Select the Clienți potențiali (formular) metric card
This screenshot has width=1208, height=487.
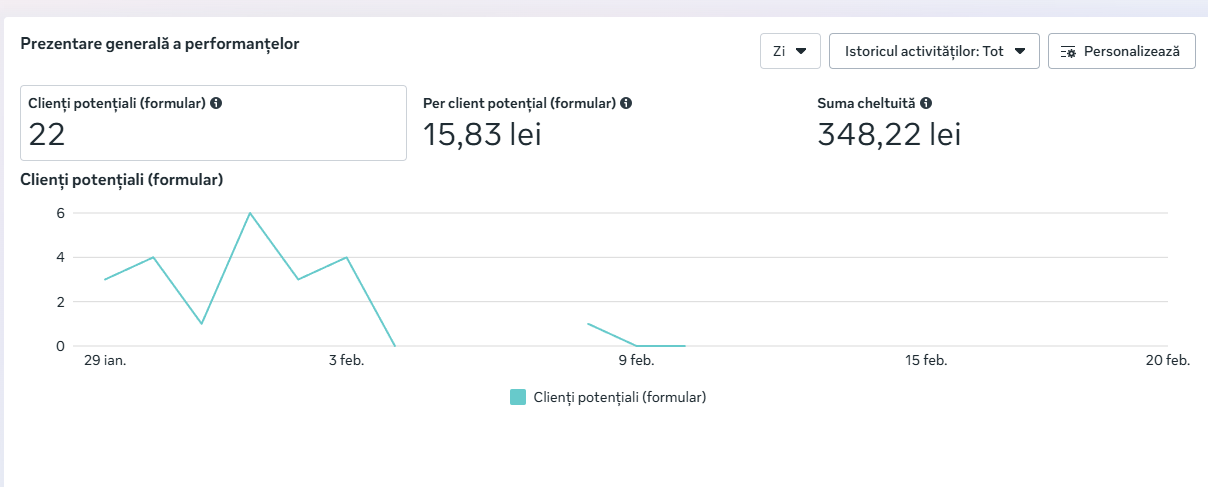coord(213,123)
